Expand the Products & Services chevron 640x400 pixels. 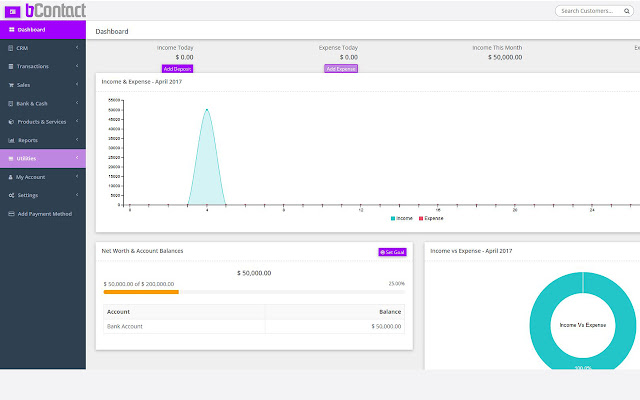[77, 122]
